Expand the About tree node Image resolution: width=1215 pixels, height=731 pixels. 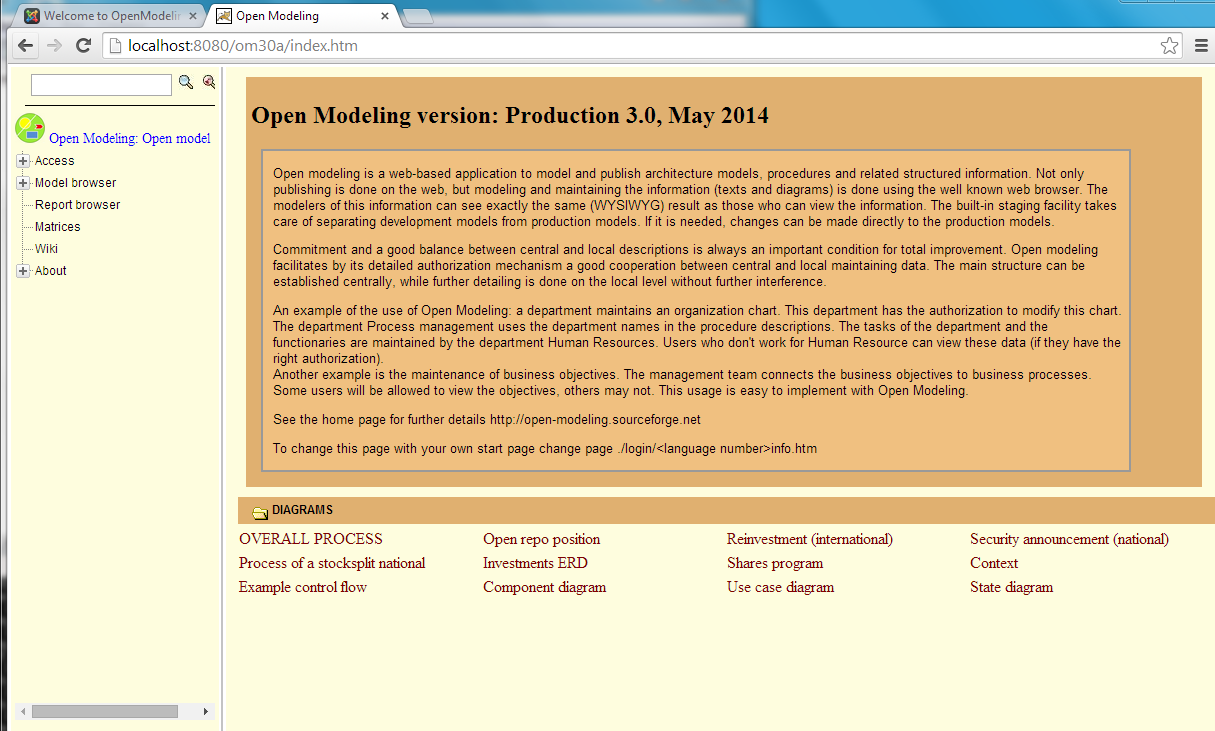point(22,270)
